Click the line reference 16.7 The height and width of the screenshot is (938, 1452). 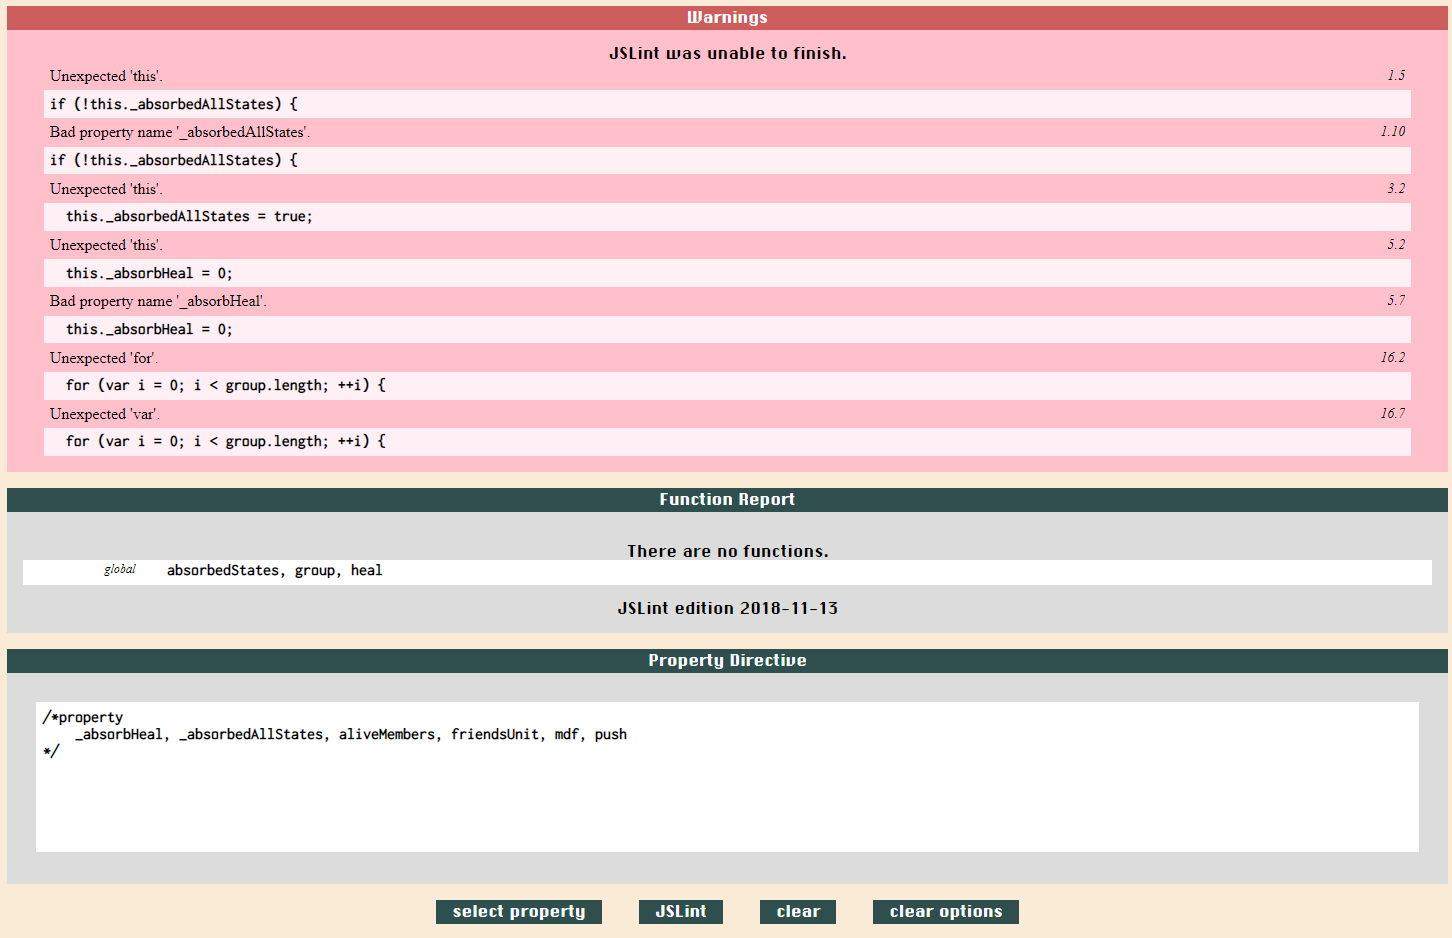point(1393,413)
